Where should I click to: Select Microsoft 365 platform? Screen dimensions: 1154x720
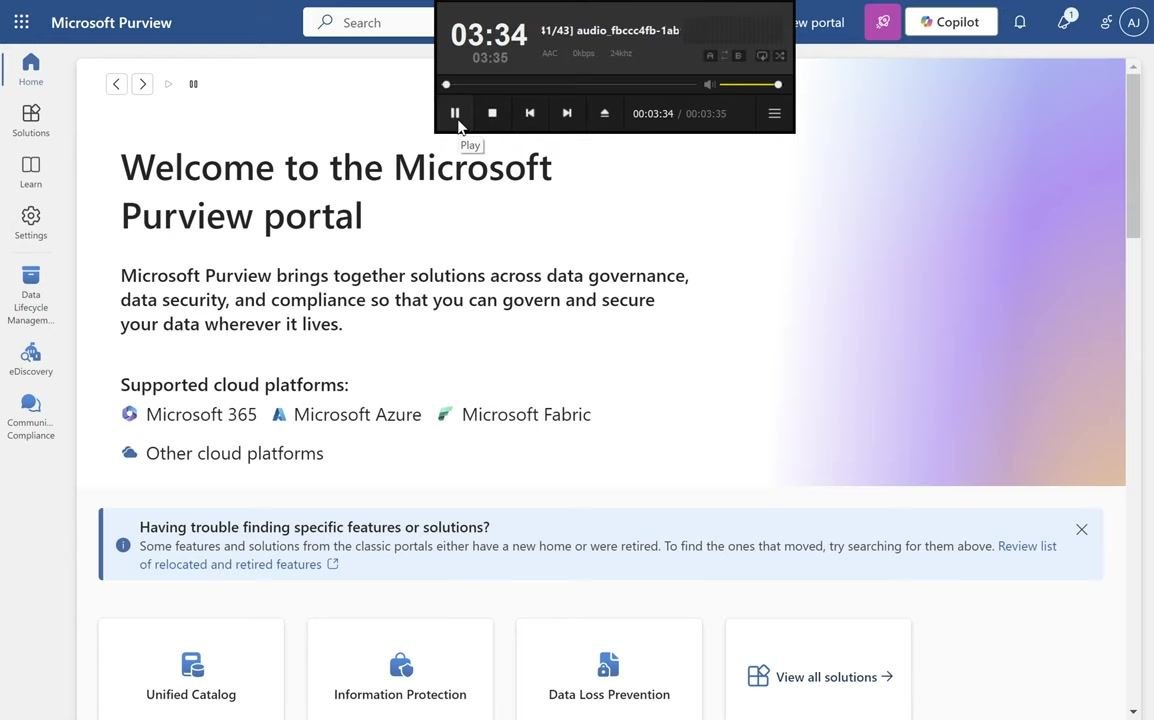189,414
